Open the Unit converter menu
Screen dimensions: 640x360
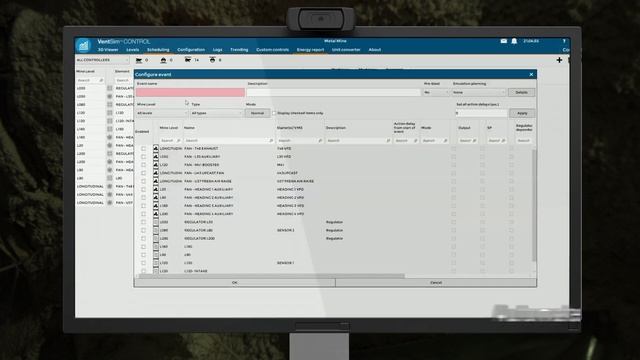click(346, 50)
